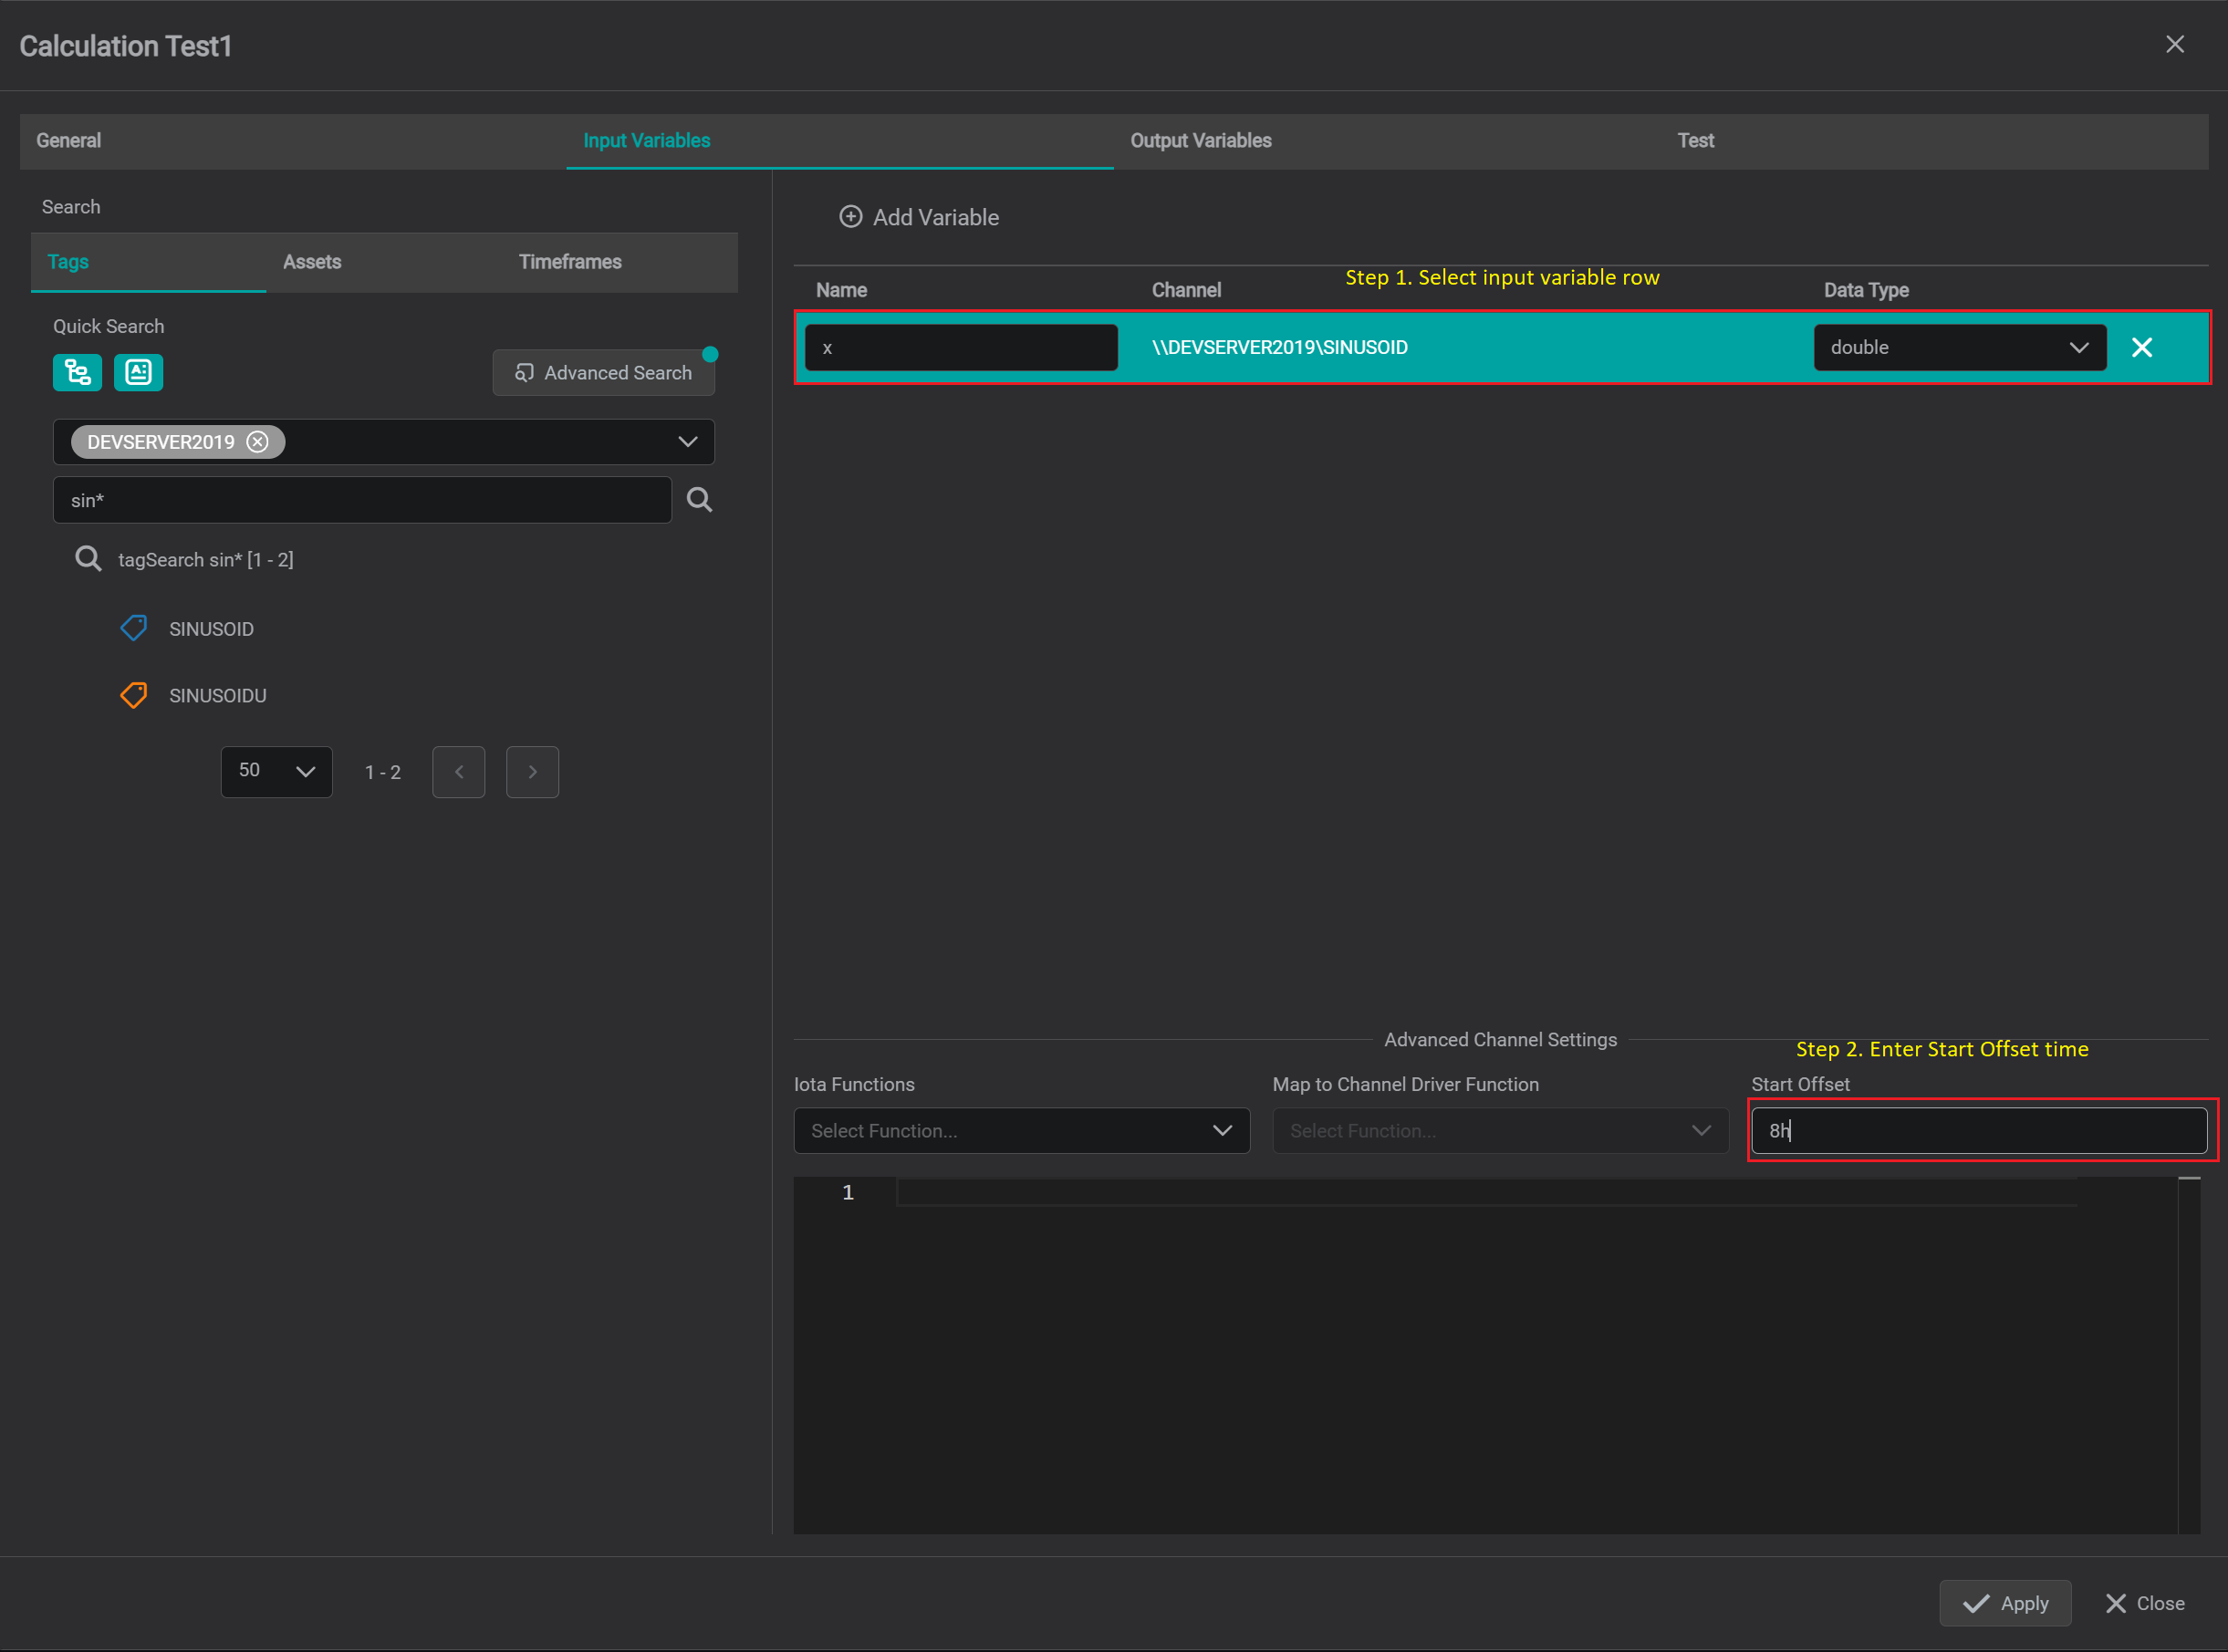This screenshot has height=1652, width=2228.
Task: Click the plus icon beside Add Variable
Action: click(x=850, y=217)
